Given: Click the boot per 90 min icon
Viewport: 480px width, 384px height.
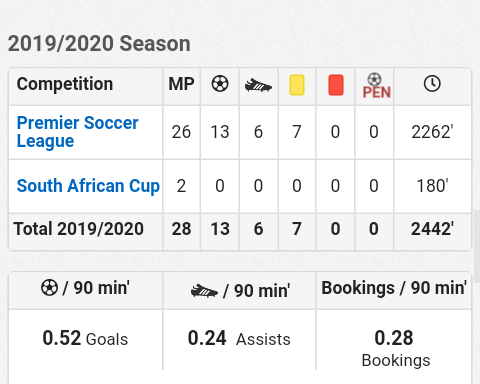Looking at the screenshot, I should click(x=204, y=291).
